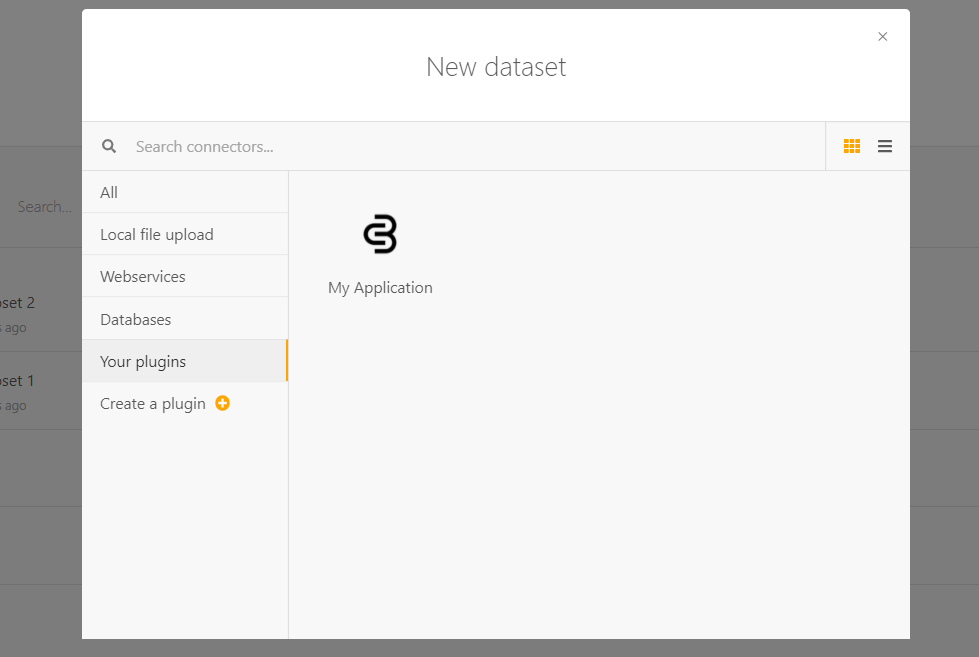Click the My Application label text
979x657 pixels.
click(x=380, y=288)
